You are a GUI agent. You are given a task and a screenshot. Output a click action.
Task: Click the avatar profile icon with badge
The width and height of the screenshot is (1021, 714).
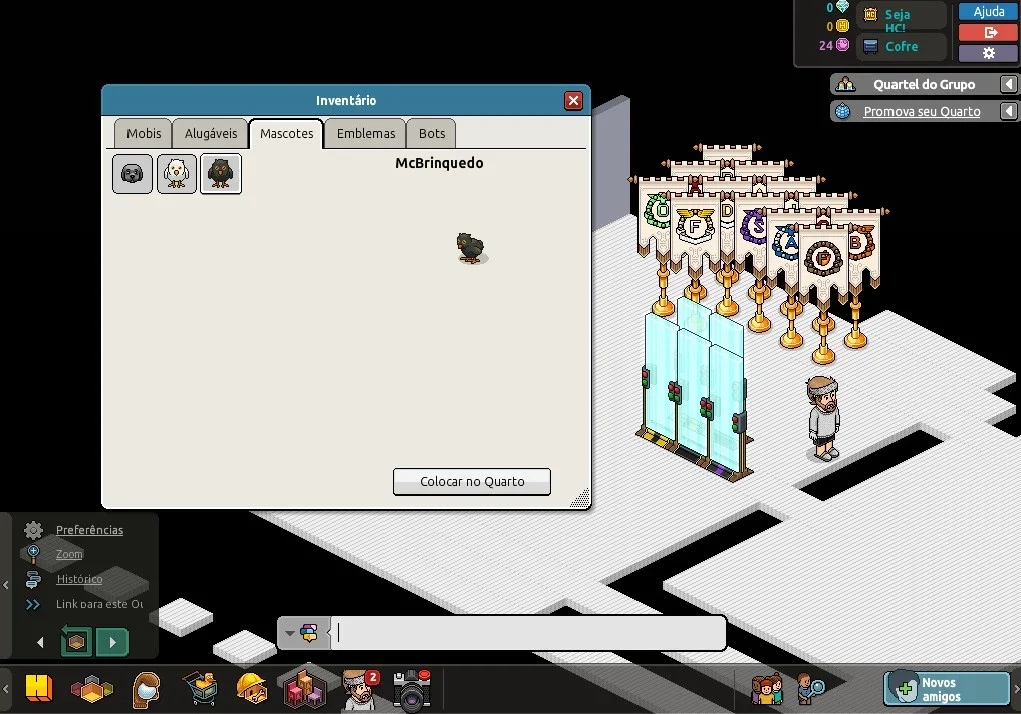359,689
